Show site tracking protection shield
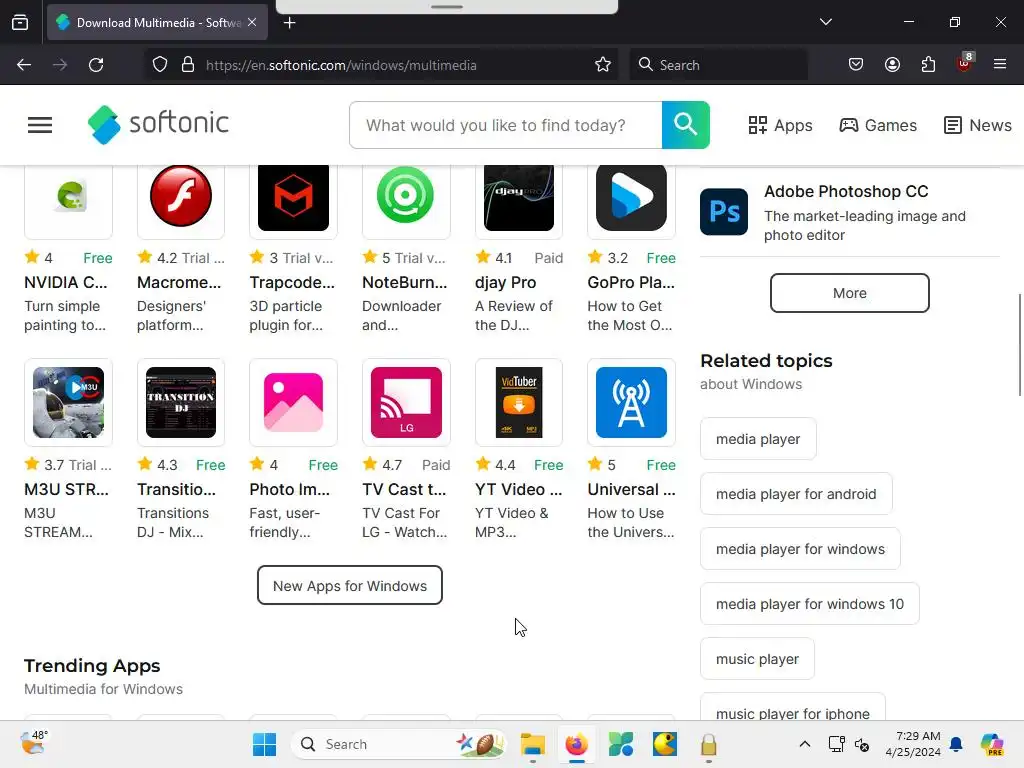This screenshot has height=768, width=1024. (x=160, y=65)
